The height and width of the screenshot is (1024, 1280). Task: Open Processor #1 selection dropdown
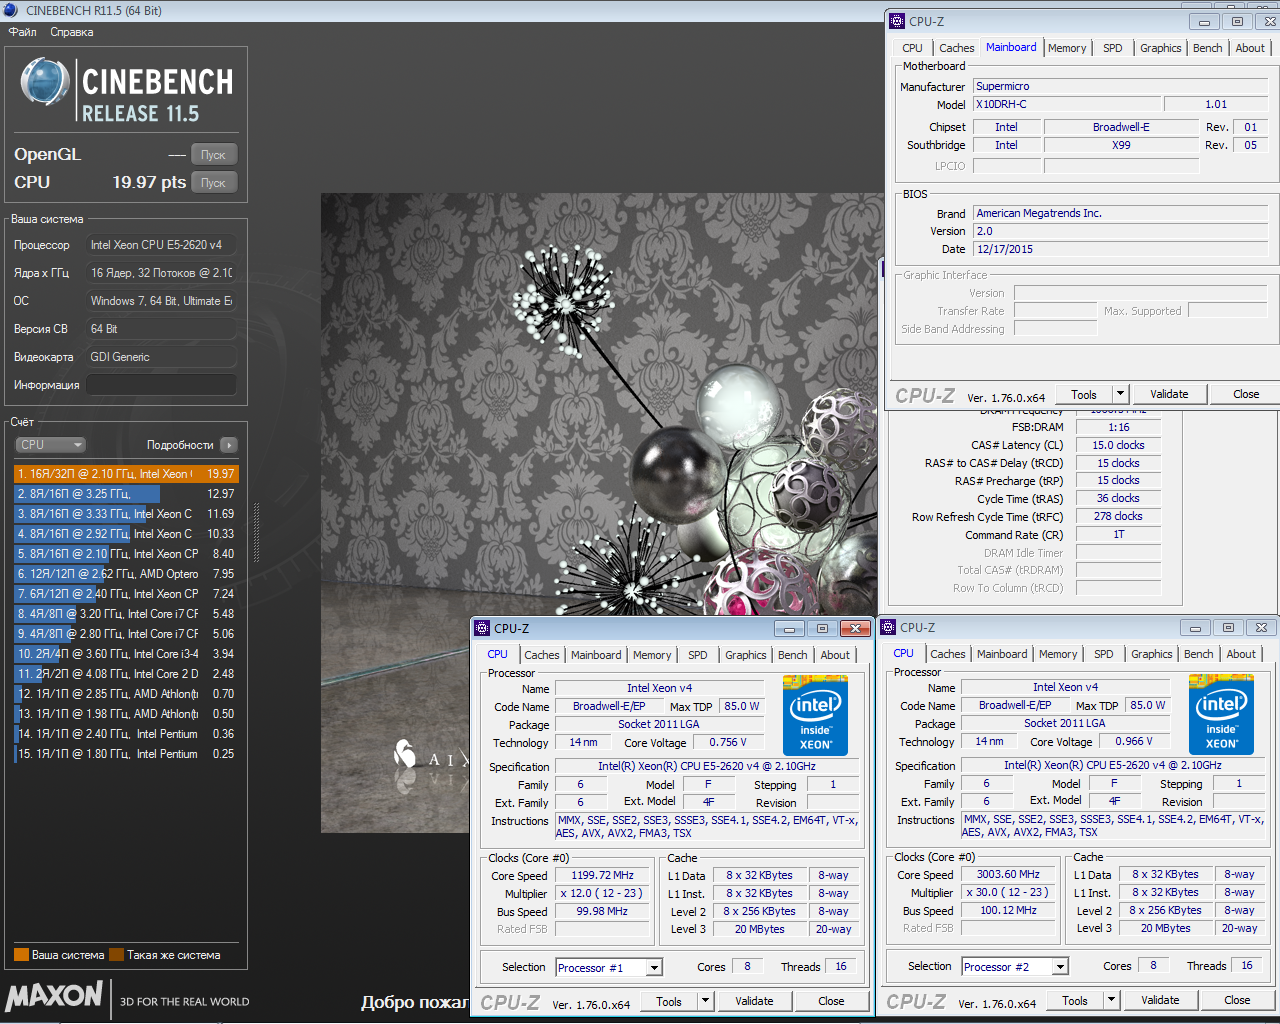click(654, 967)
